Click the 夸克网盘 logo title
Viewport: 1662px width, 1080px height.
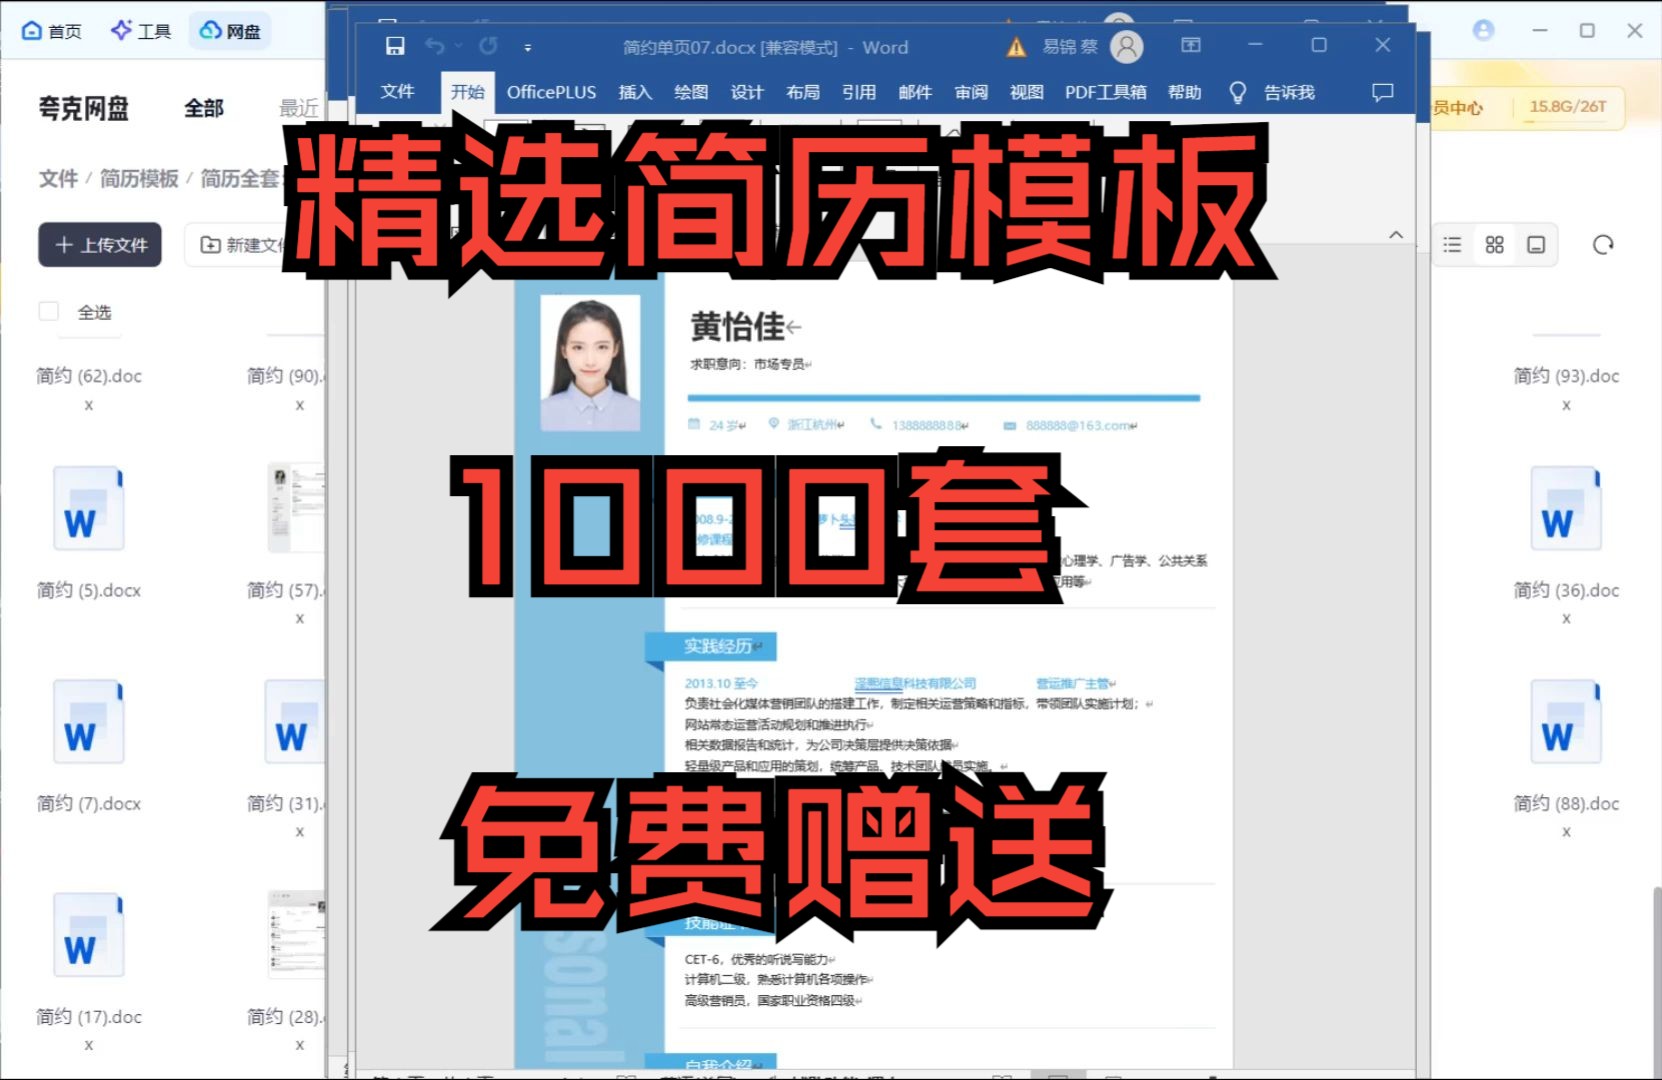[x=84, y=108]
